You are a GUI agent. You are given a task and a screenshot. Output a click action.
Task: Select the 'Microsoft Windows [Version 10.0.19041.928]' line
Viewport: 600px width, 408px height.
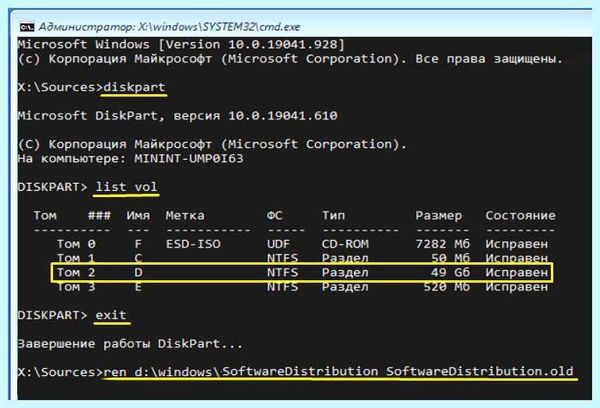pos(181,44)
